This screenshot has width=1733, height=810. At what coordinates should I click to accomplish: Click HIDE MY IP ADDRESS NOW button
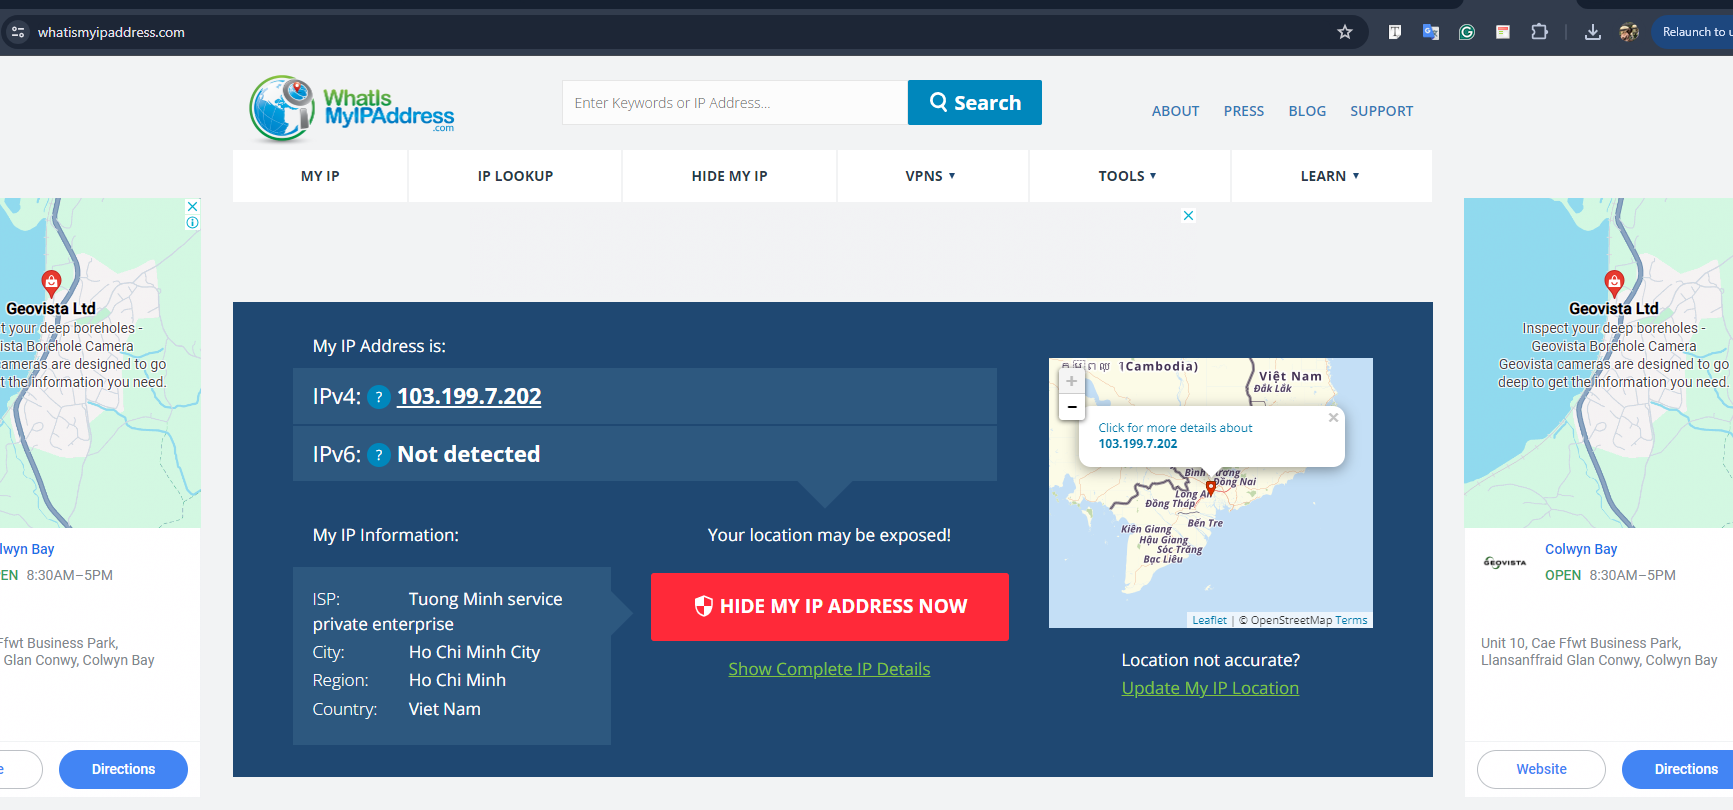click(x=830, y=607)
